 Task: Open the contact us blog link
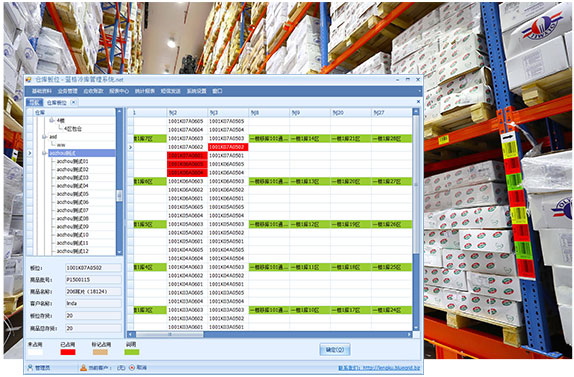pyautogui.click(x=379, y=368)
